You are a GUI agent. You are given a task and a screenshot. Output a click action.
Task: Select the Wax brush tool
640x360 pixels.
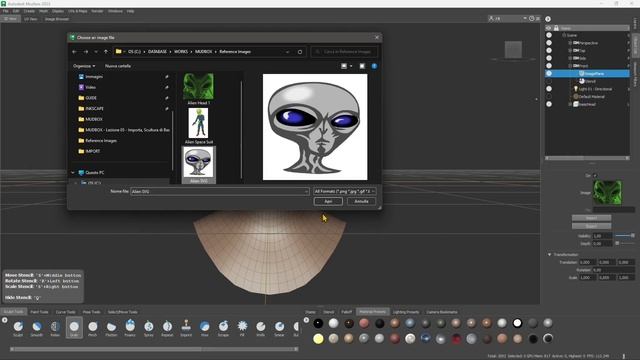click(x=204, y=327)
